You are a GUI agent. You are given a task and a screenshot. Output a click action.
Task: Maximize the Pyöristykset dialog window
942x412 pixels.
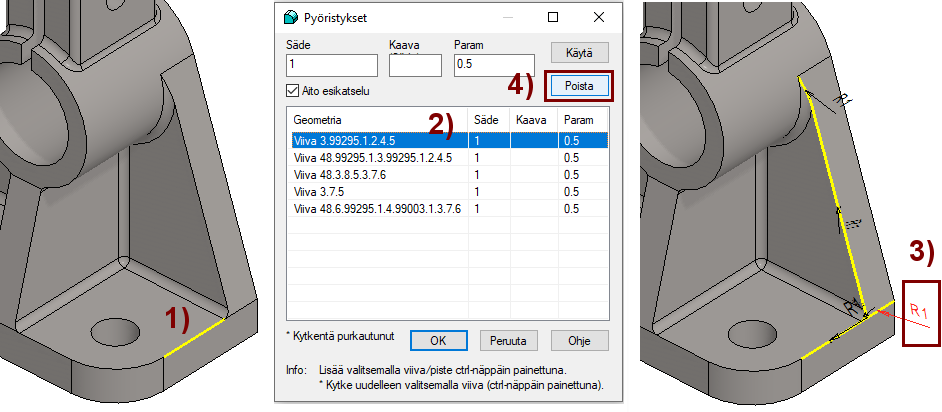coord(553,18)
